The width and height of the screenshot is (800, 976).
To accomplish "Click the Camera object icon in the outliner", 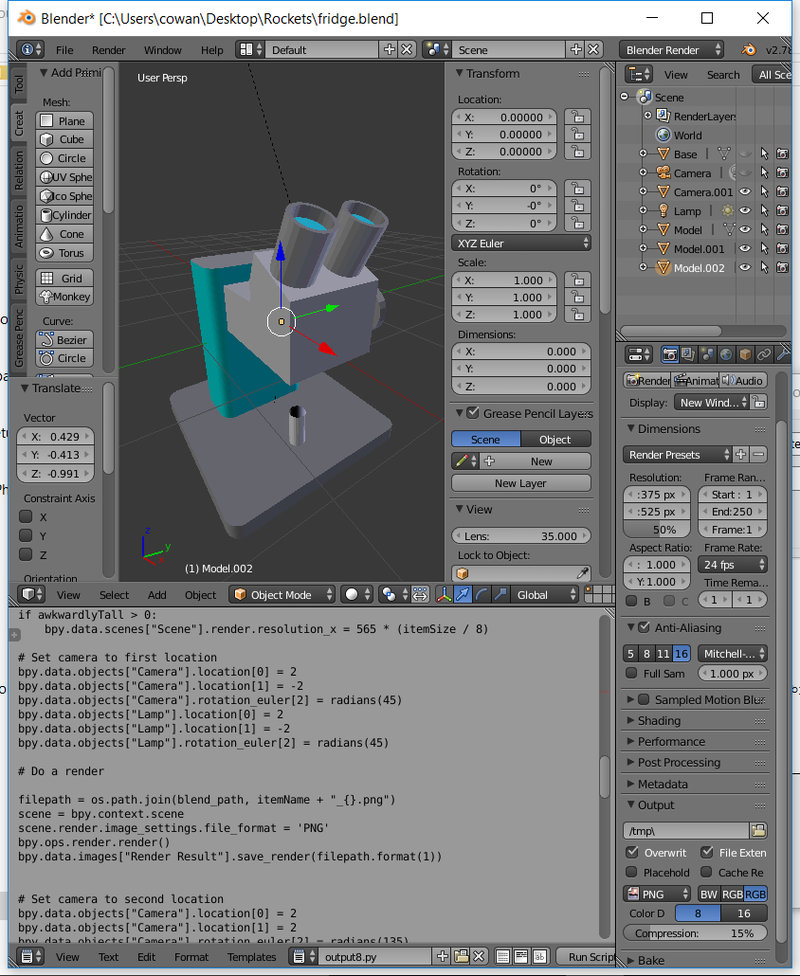I will click(x=662, y=173).
